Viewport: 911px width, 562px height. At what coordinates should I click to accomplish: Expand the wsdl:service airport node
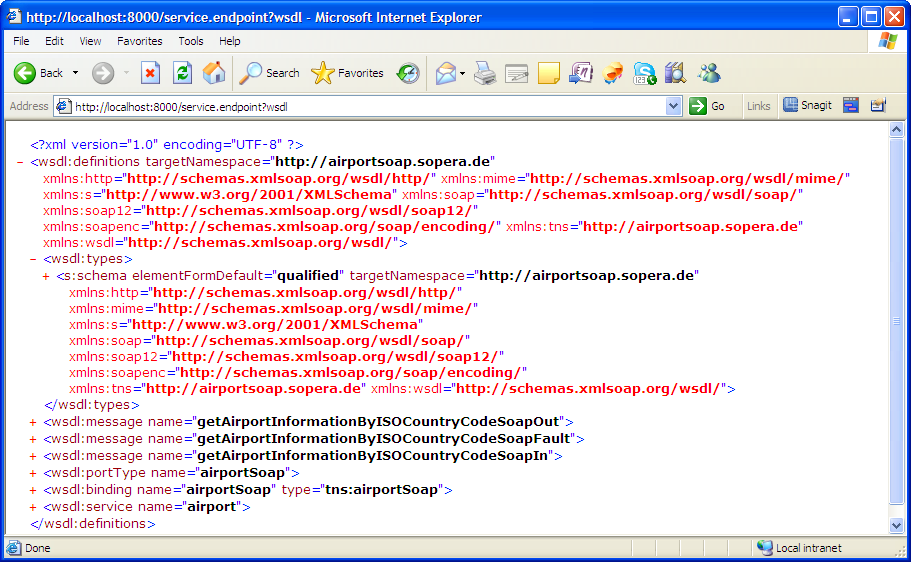(x=34, y=507)
